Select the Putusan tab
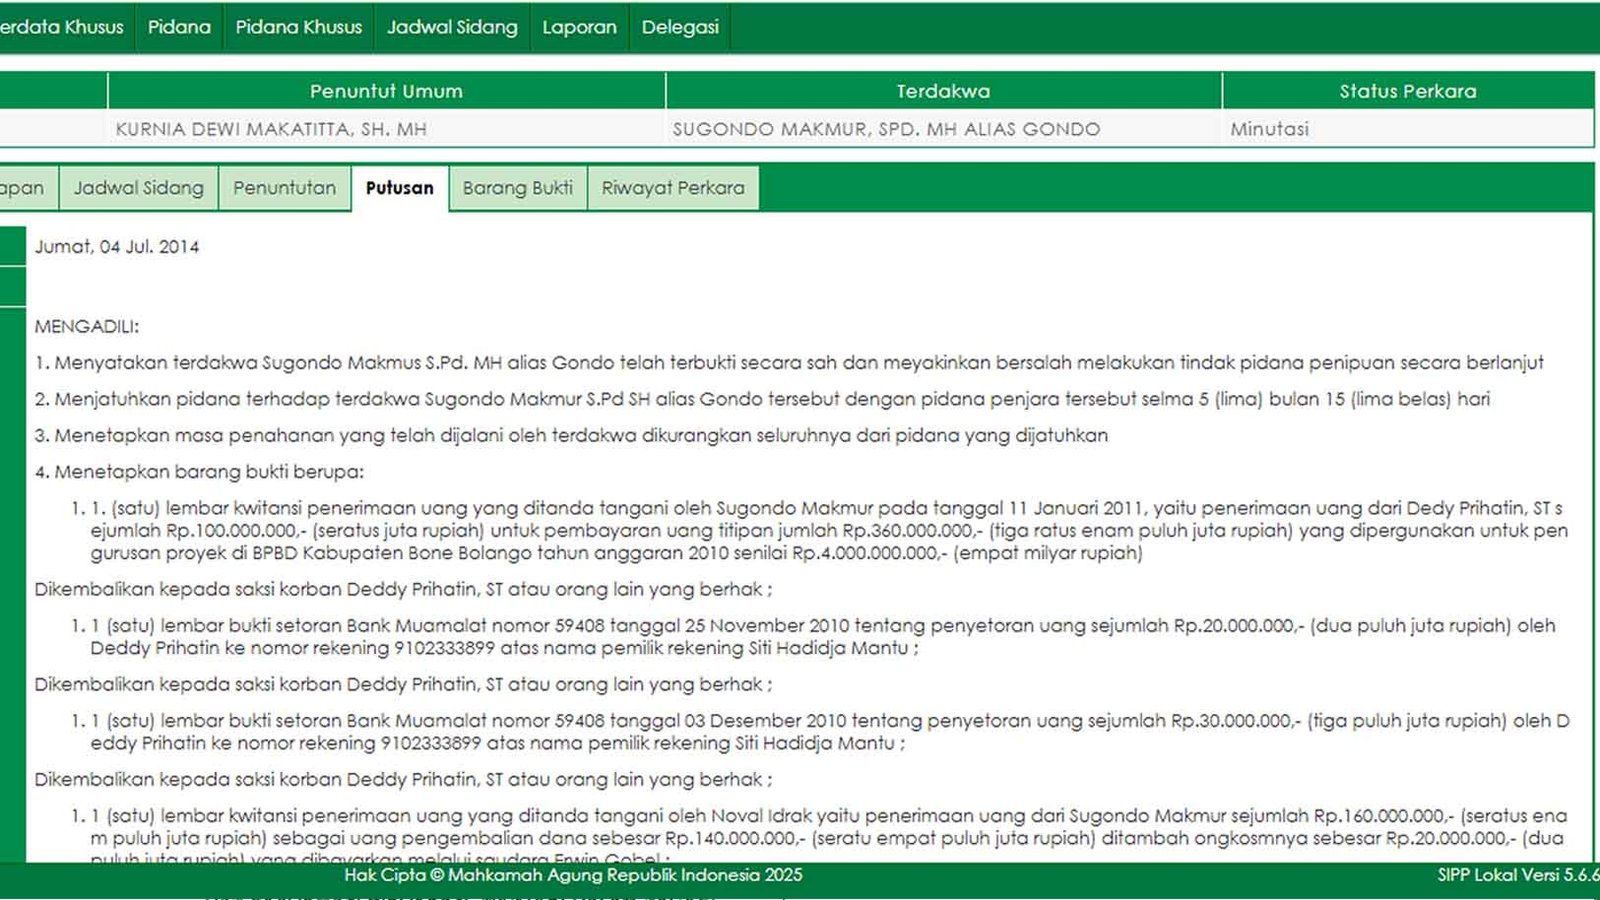 coord(400,188)
